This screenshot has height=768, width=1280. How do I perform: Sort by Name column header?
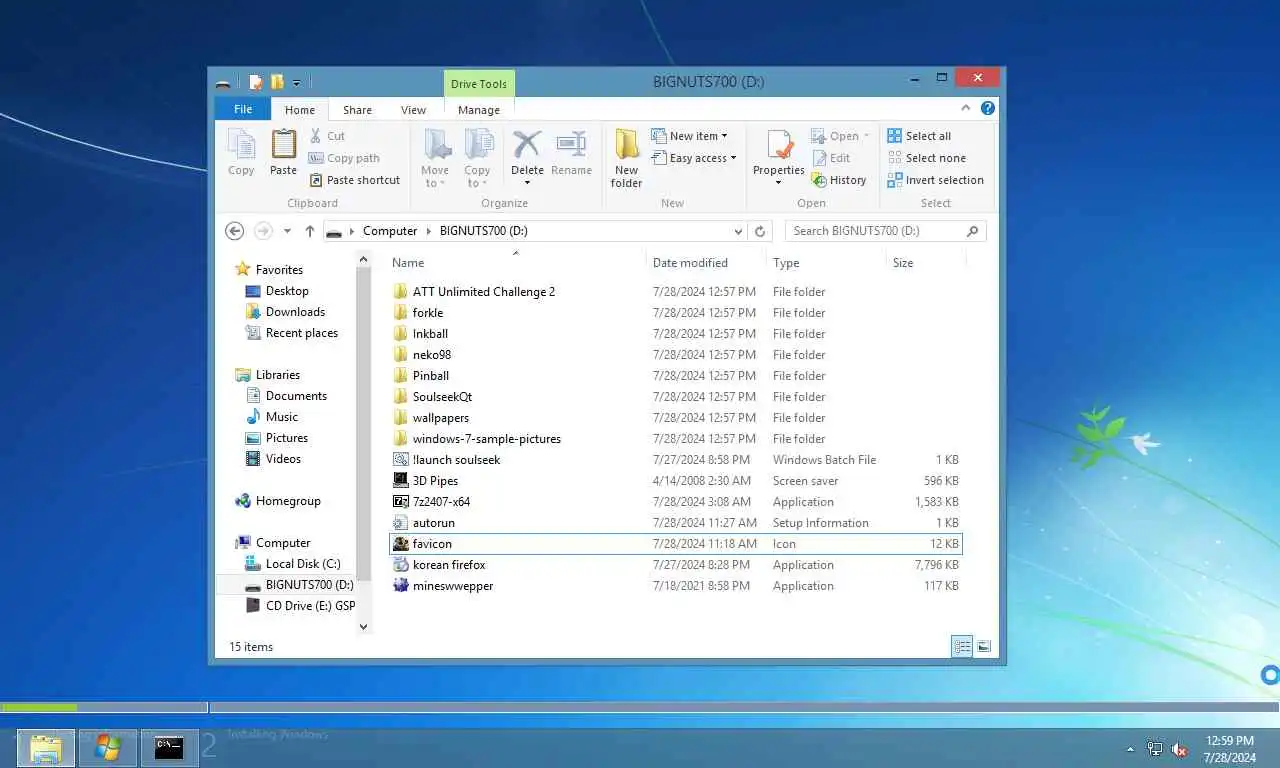pyautogui.click(x=516, y=263)
